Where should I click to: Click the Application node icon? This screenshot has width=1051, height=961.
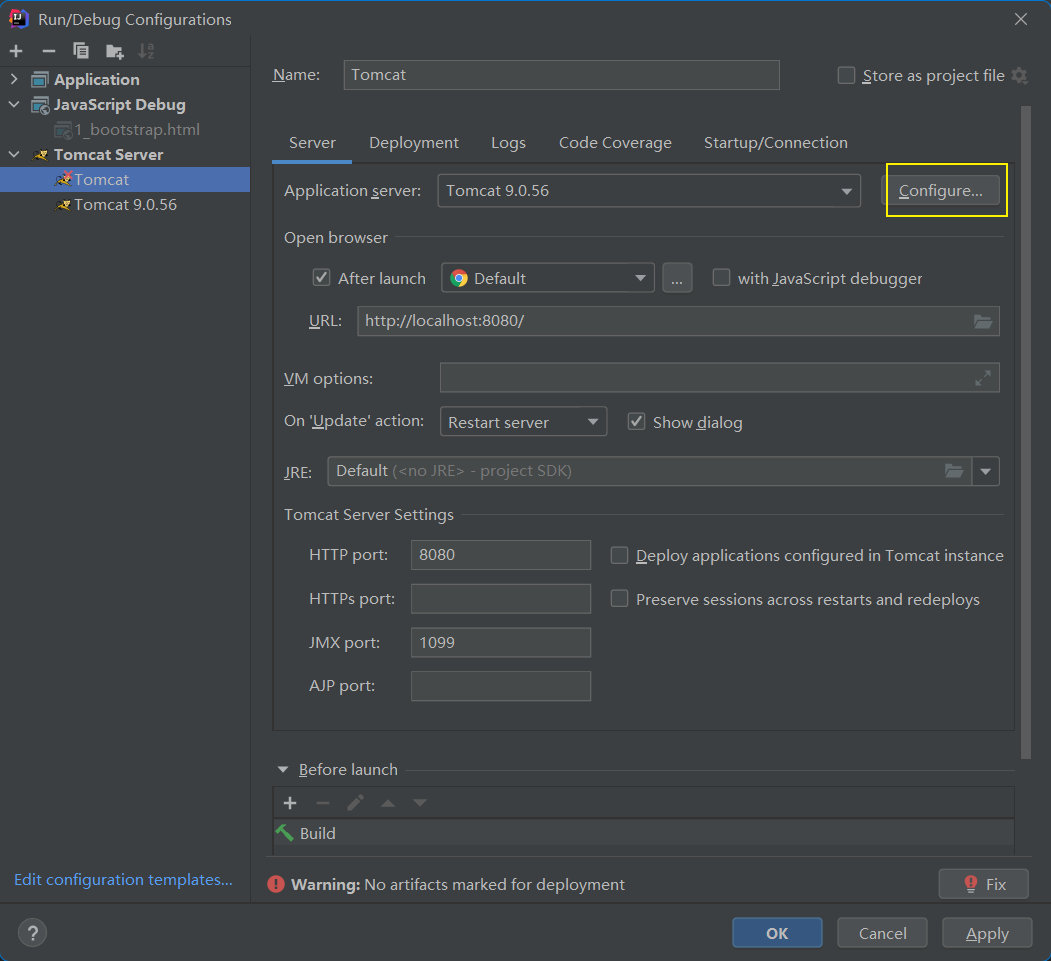coord(40,80)
